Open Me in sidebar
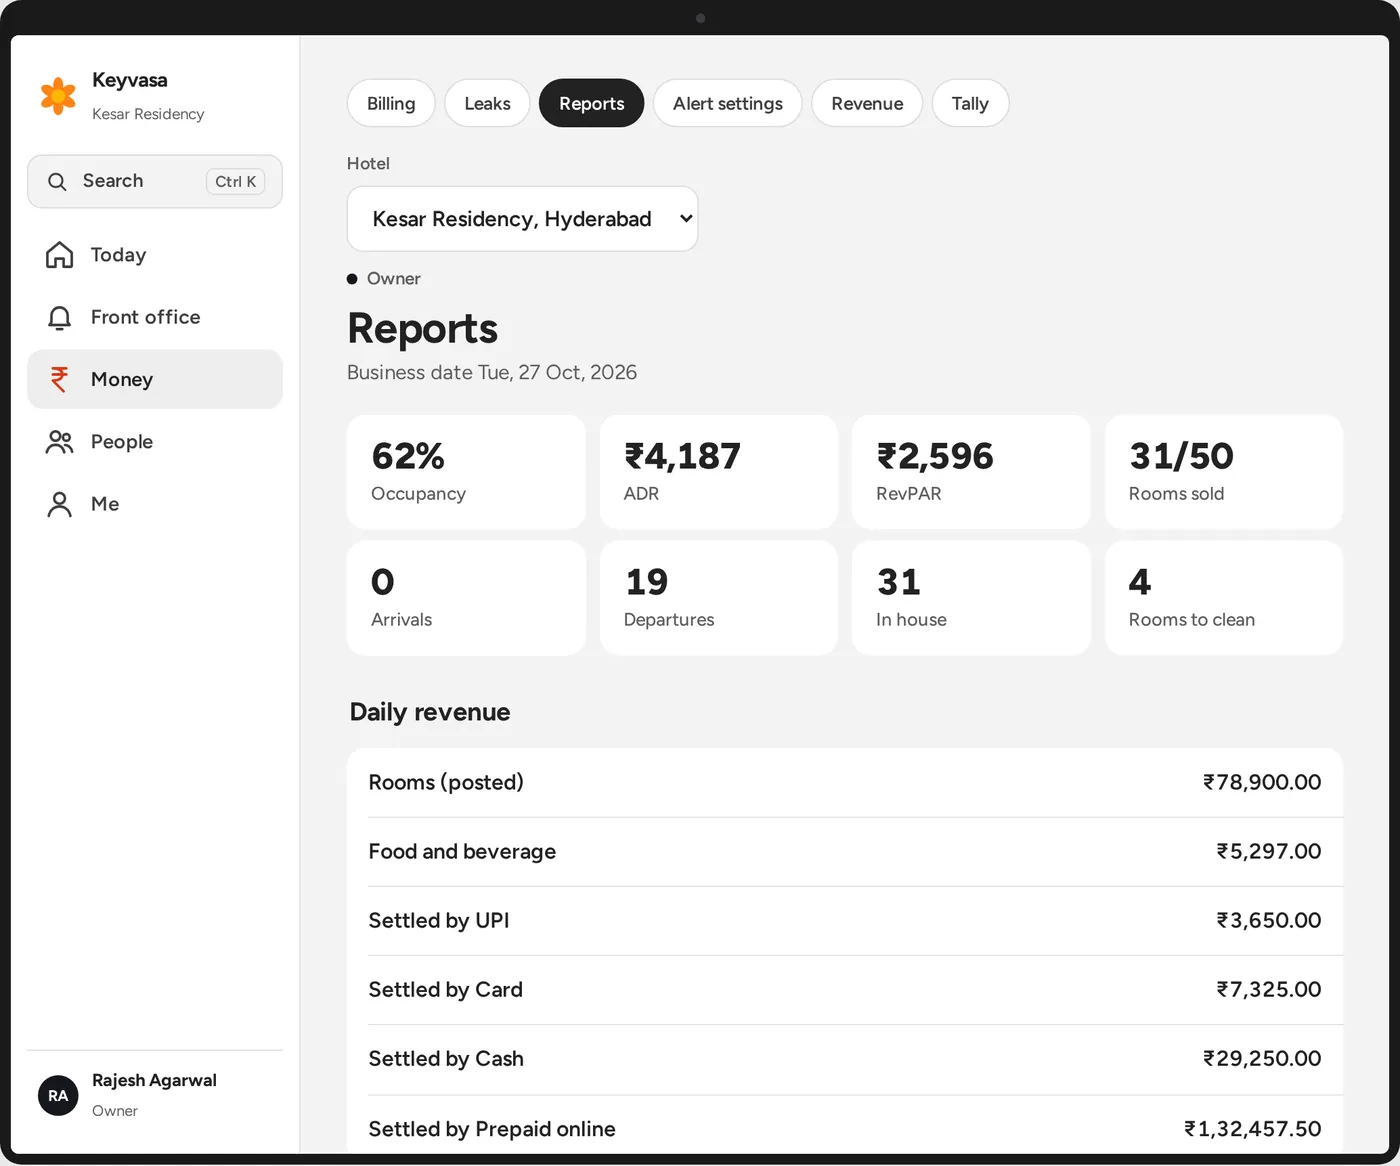Screen dimensions: 1400x1166 click(x=155, y=504)
